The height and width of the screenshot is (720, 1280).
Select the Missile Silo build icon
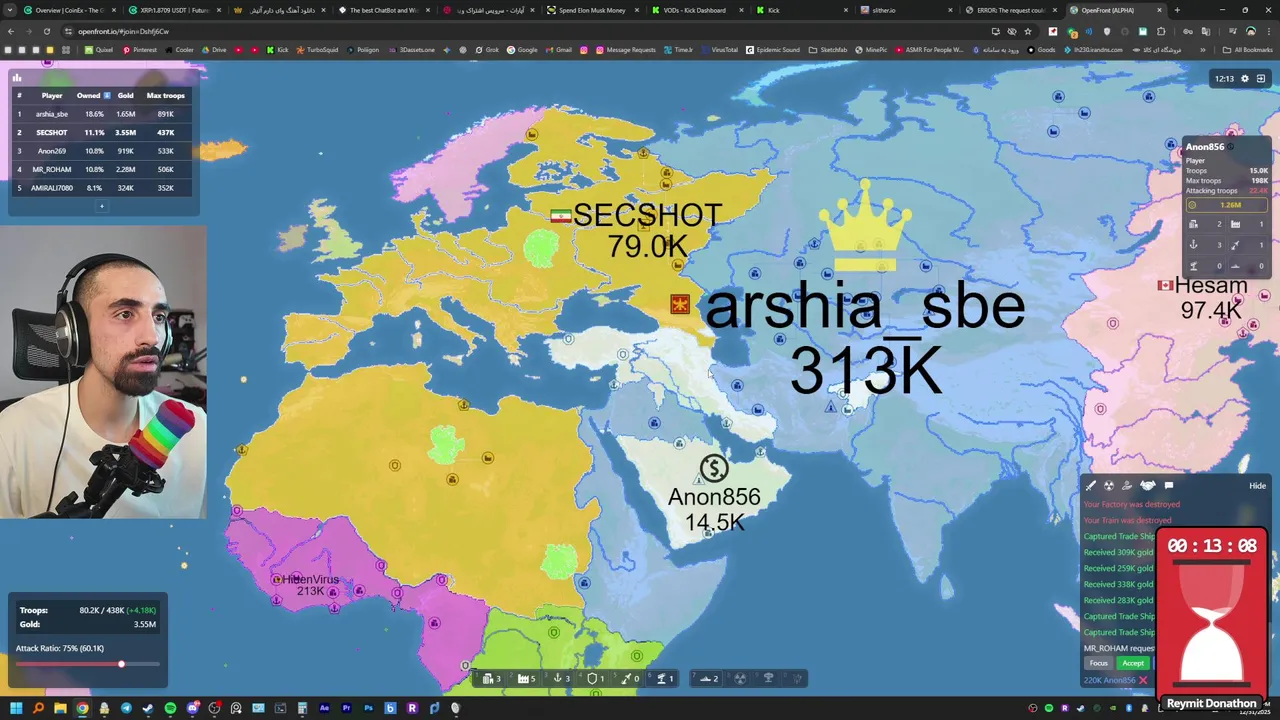pyautogui.click(x=626, y=679)
